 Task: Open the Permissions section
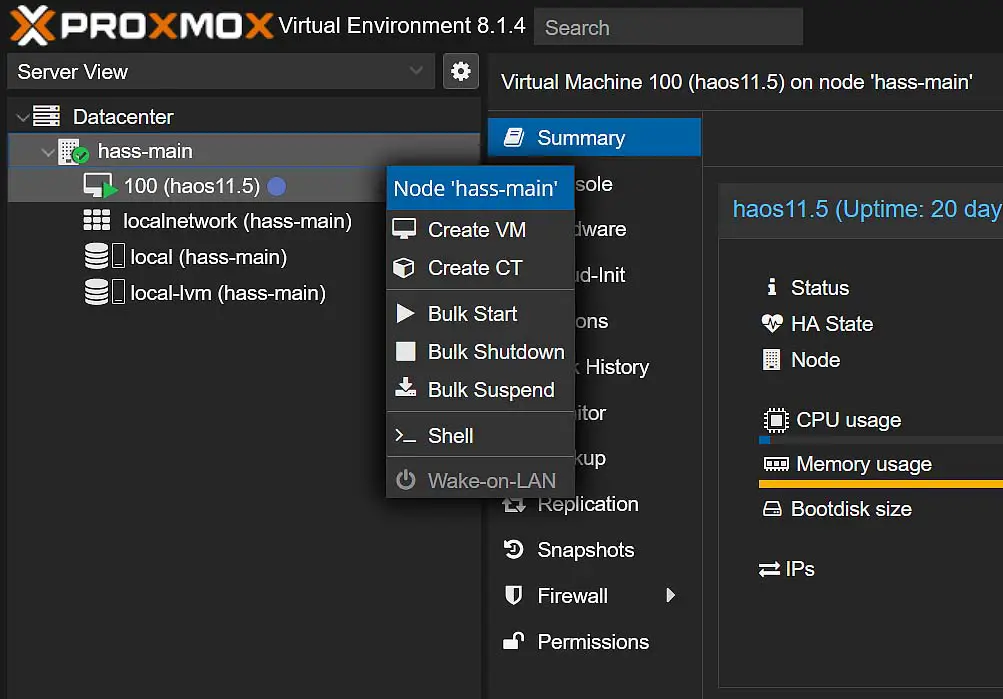594,641
